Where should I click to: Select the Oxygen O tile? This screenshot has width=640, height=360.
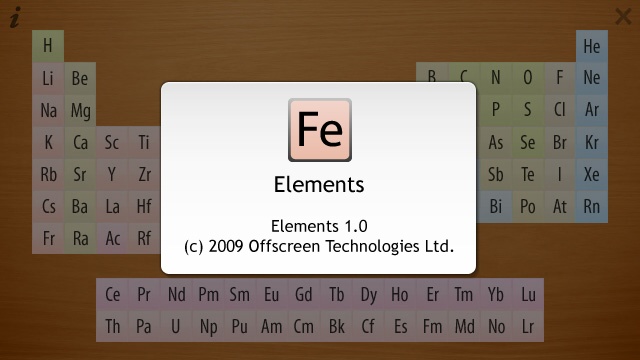(528, 78)
